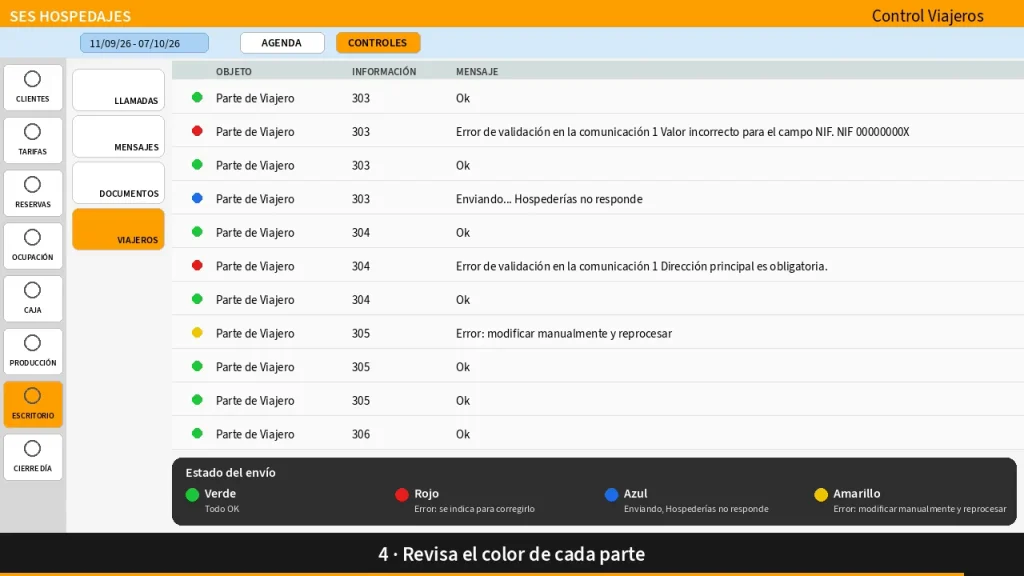Click the Azul legend swatch

(x=611, y=495)
